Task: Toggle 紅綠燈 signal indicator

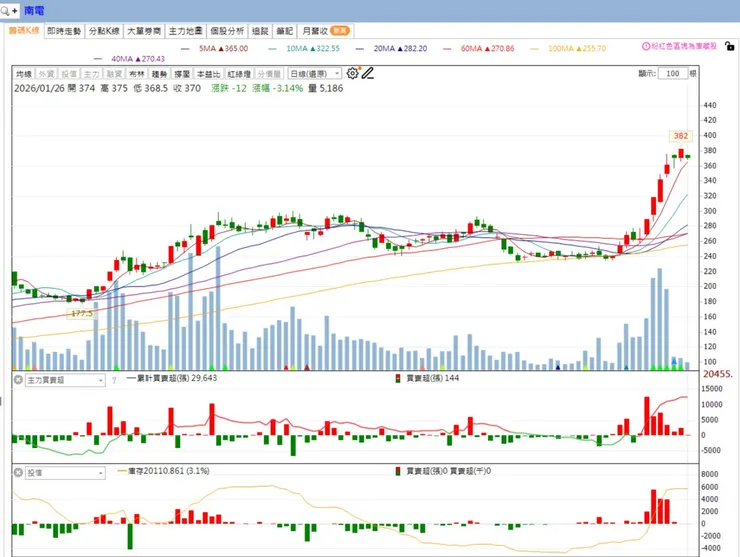Action: [239, 74]
